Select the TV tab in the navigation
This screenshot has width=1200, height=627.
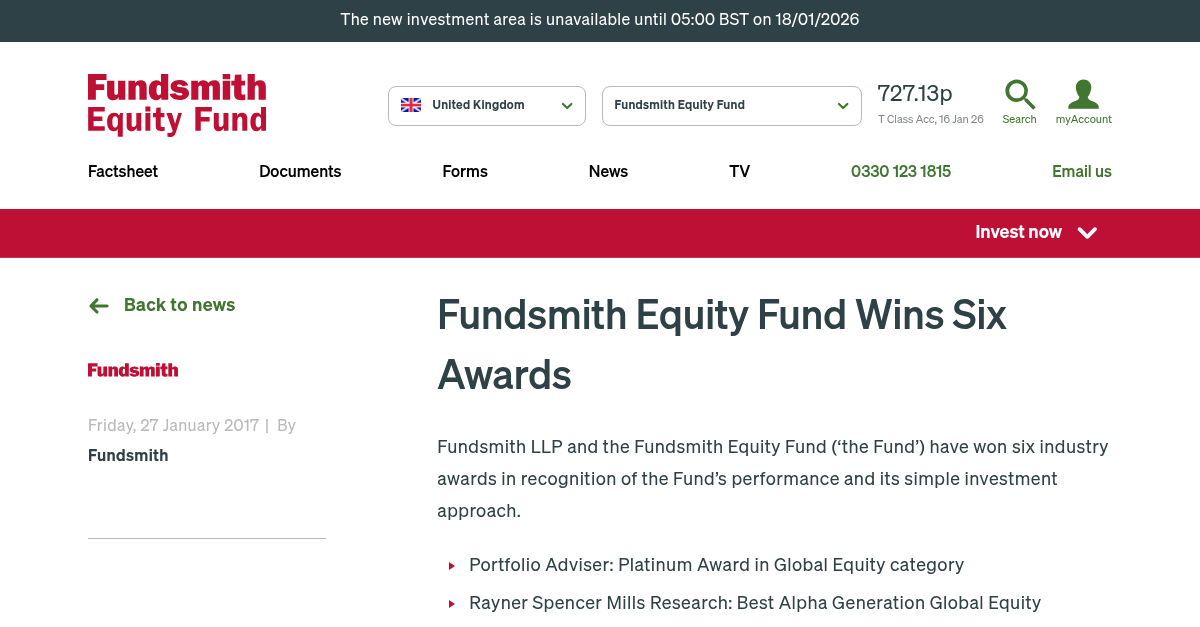click(x=739, y=171)
